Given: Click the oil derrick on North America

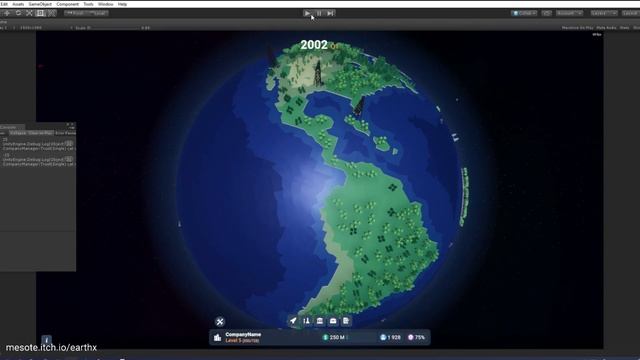Looking at the screenshot, I should coord(318,73).
